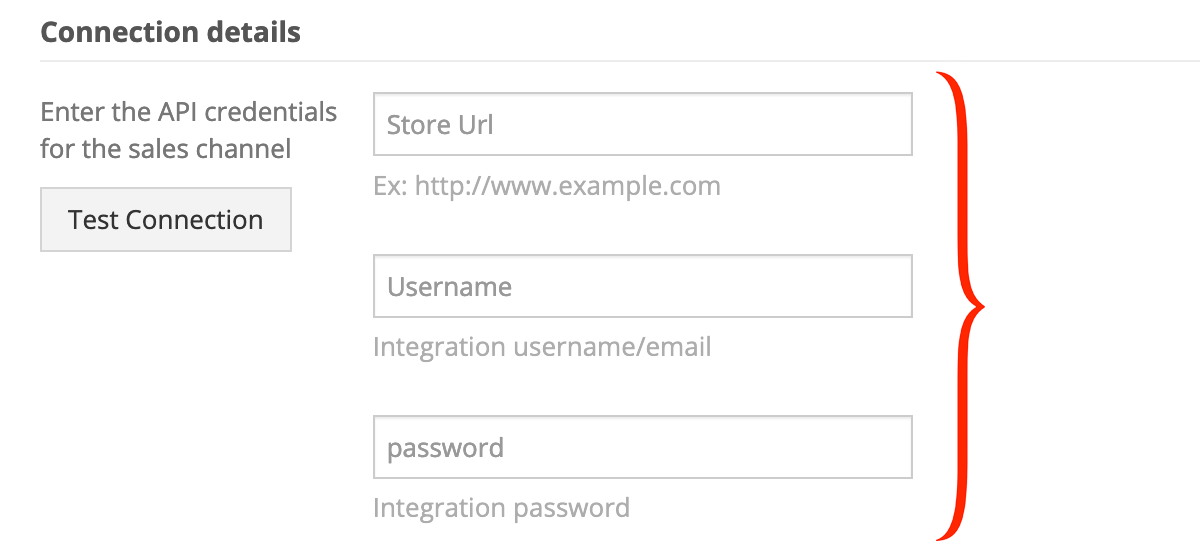Click the 'for the sales channel' text line

pyautogui.click(x=166, y=149)
